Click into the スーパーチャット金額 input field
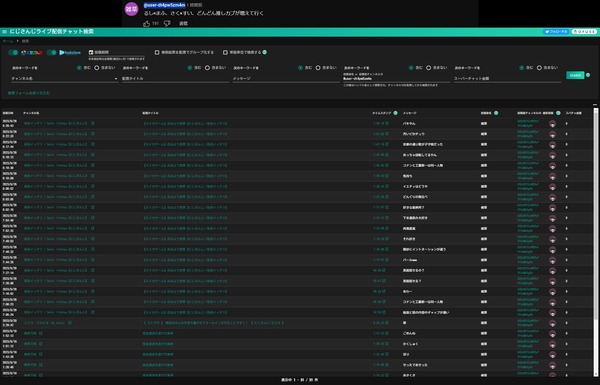The image size is (600, 385). [507, 78]
